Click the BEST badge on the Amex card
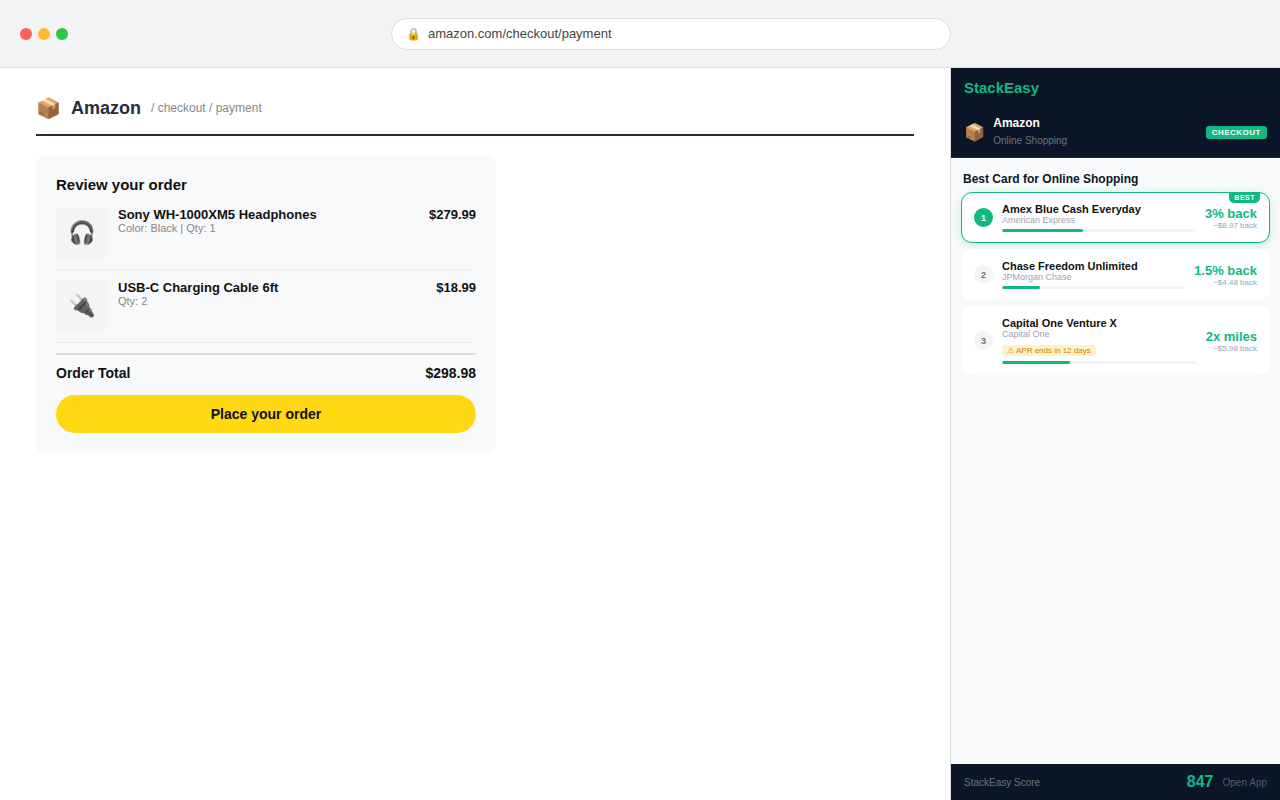This screenshot has height=800, width=1280. click(x=1244, y=198)
